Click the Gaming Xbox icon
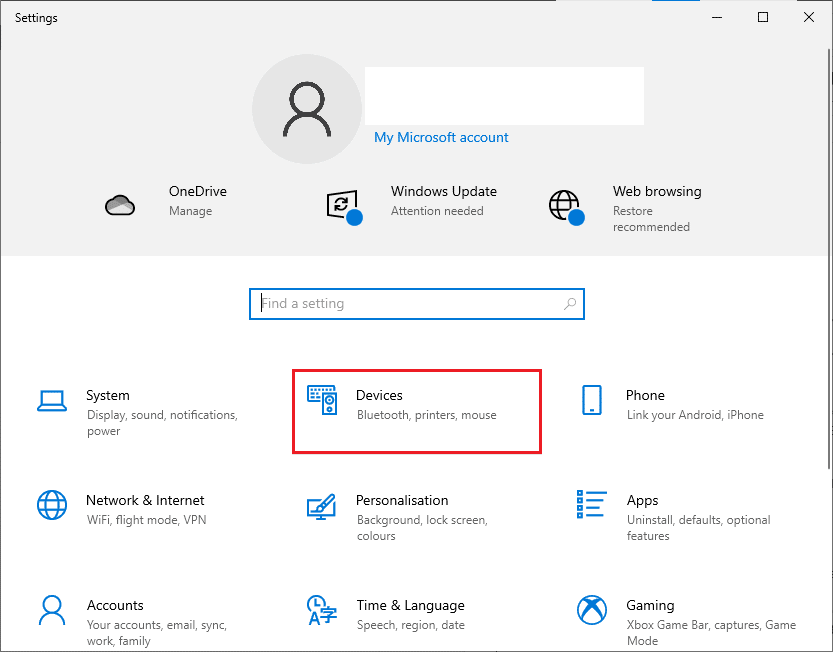 coord(592,610)
